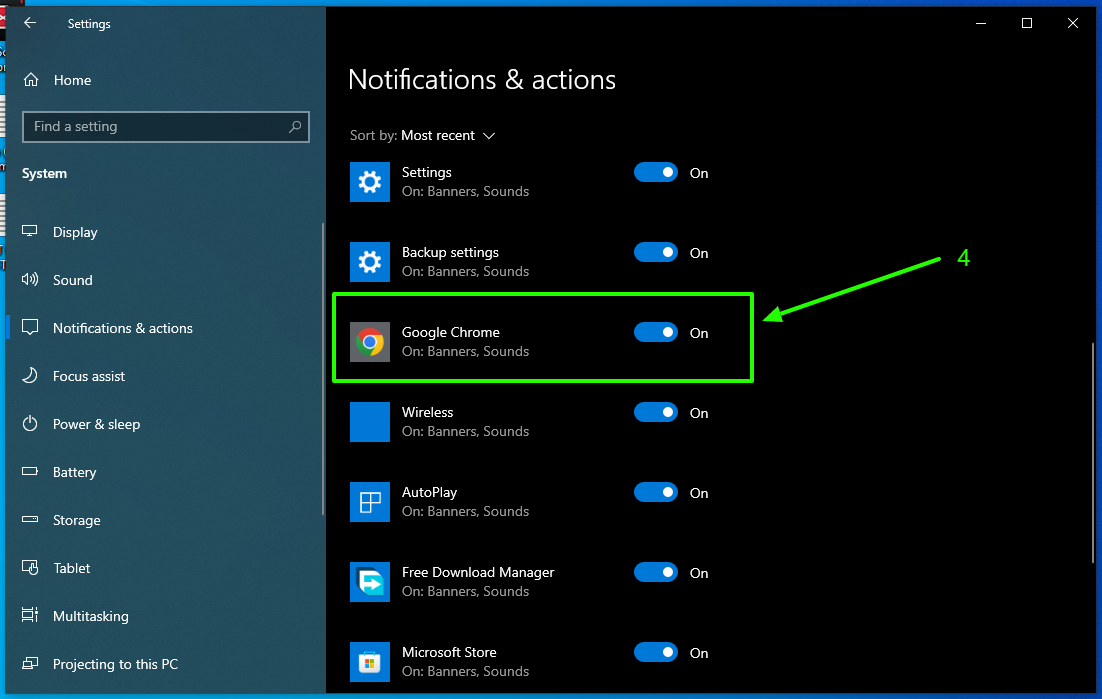Click the Focus assist moon icon
The width and height of the screenshot is (1102, 699).
[x=30, y=375]
